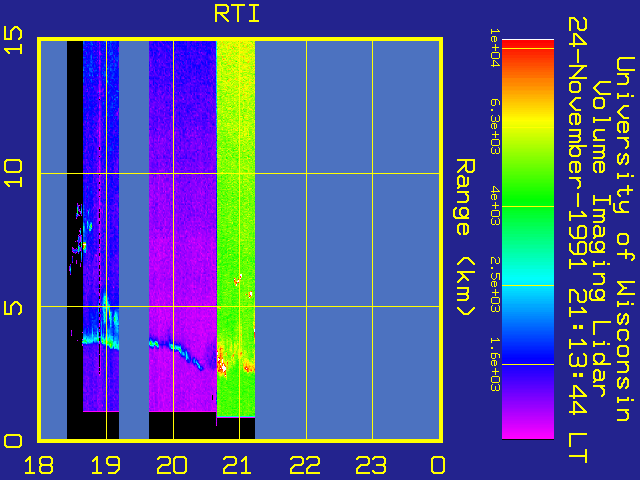
Task: Click the colorbar label 6.3e+03
Action: click(x=494, y=127)
